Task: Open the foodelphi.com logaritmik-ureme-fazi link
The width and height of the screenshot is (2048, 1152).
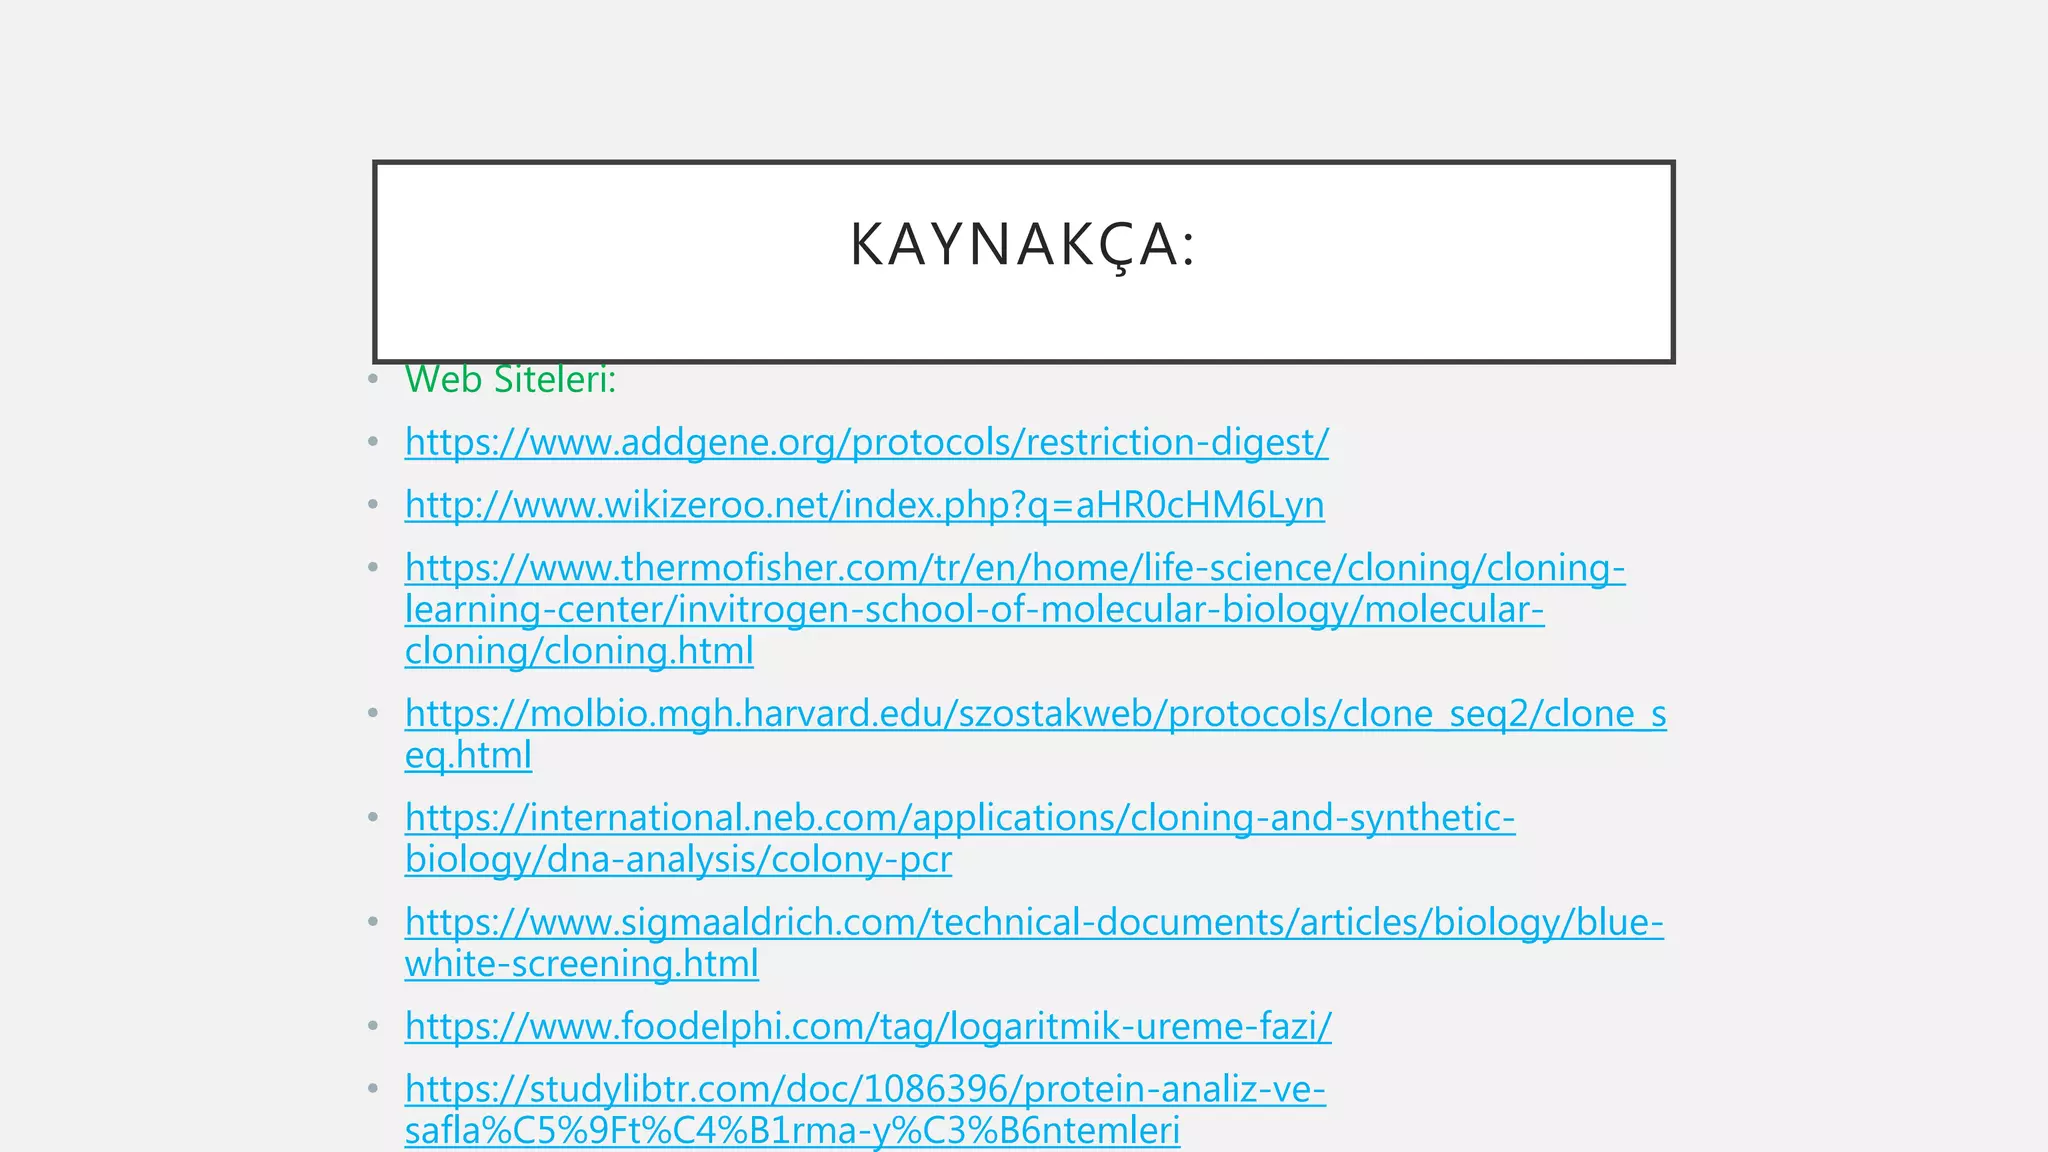Action: [867, 1026]
